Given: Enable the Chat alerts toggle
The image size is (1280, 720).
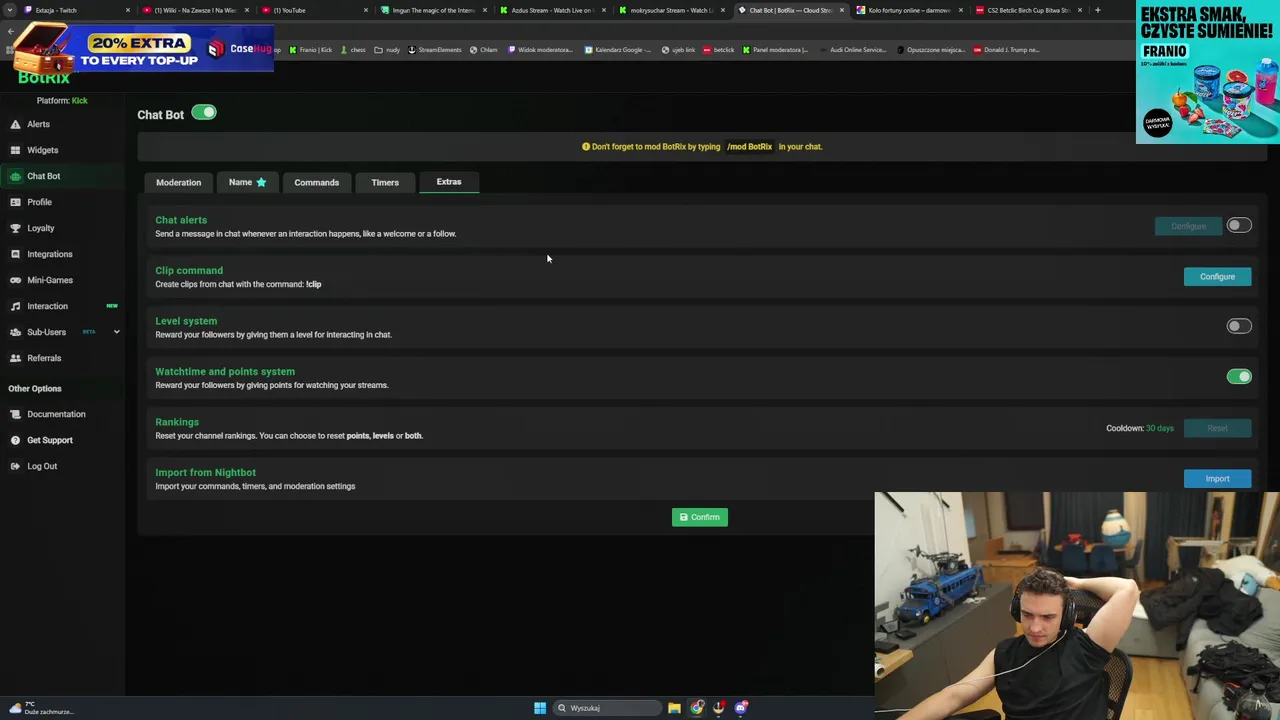Looking at the screenshot, I should point(1239,225).
